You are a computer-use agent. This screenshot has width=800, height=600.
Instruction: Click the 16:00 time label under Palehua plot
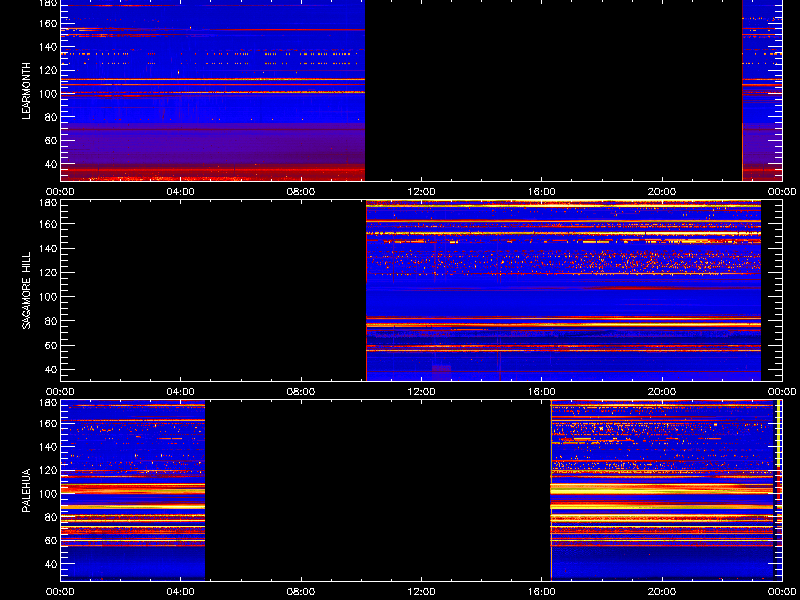542,592
